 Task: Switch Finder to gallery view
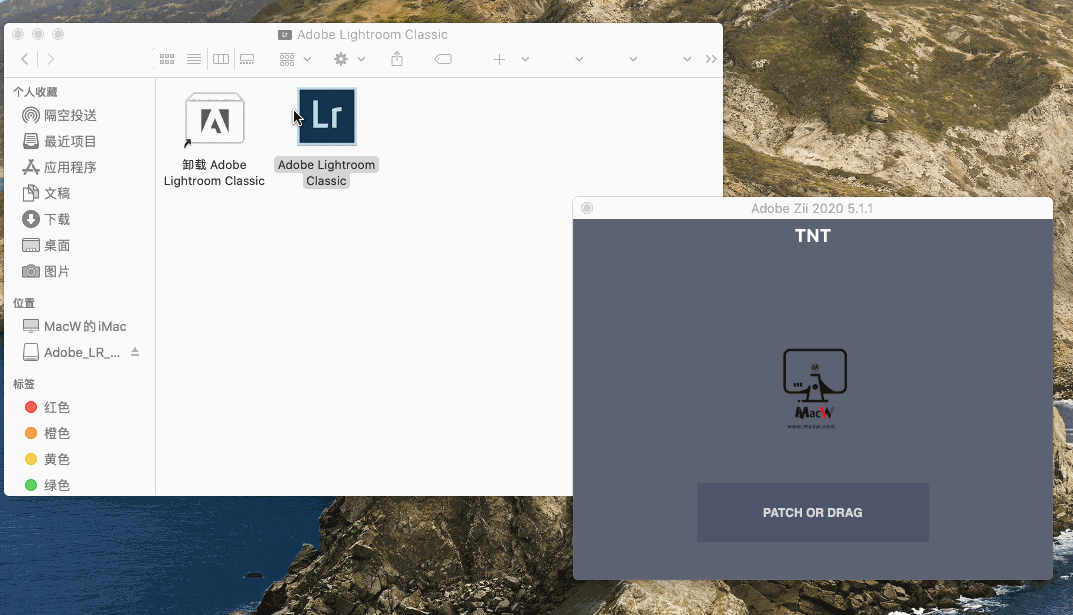click(247, 60)
